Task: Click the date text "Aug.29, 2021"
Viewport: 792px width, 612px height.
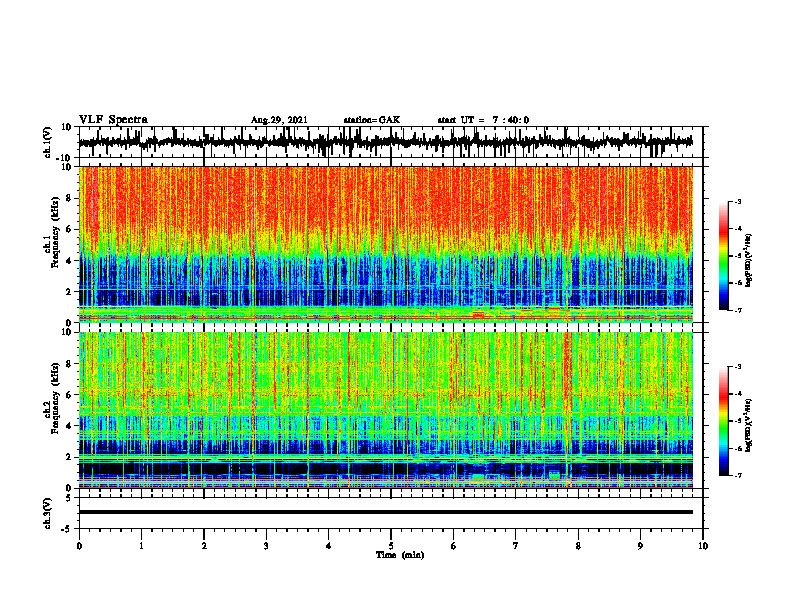Action: coord(279,120)
